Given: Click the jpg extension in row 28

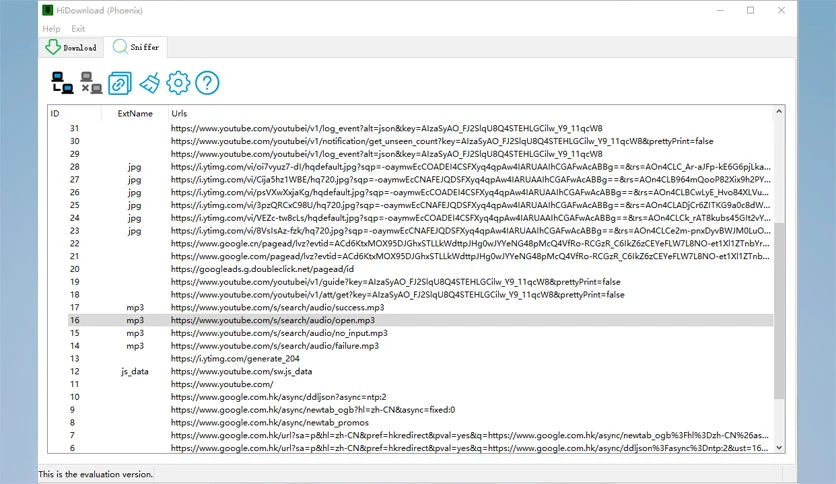Looking at the screenshot, I should click(x=134, y=167).
